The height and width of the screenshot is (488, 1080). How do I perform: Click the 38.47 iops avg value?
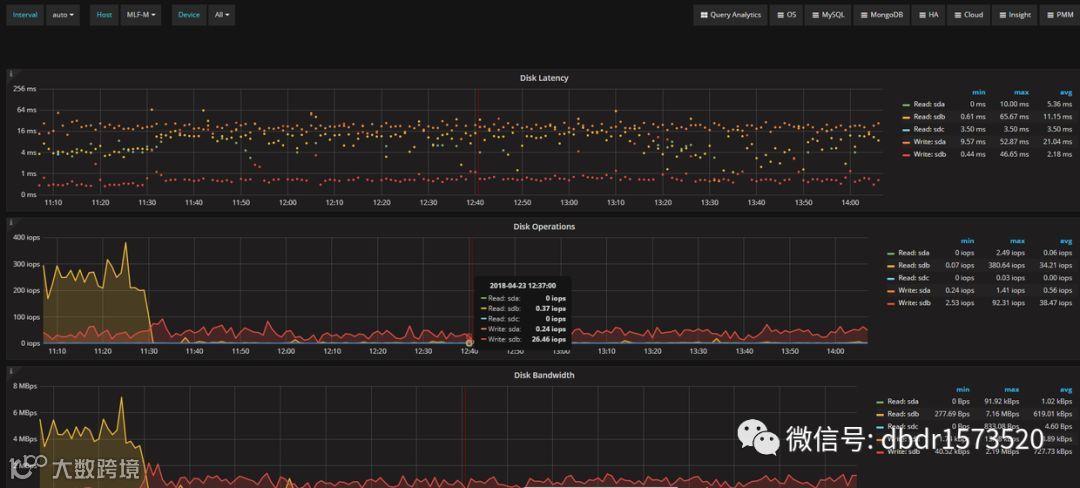click(1057, 302)
